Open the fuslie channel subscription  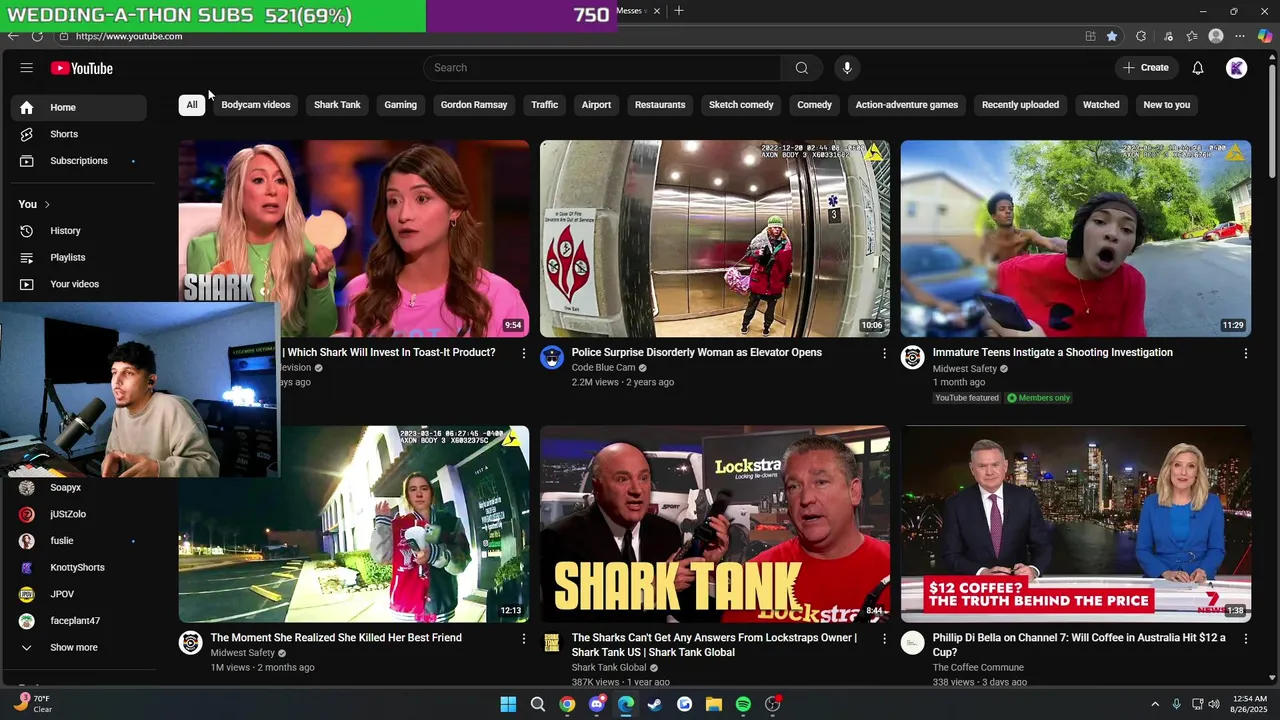coord(79,541)
